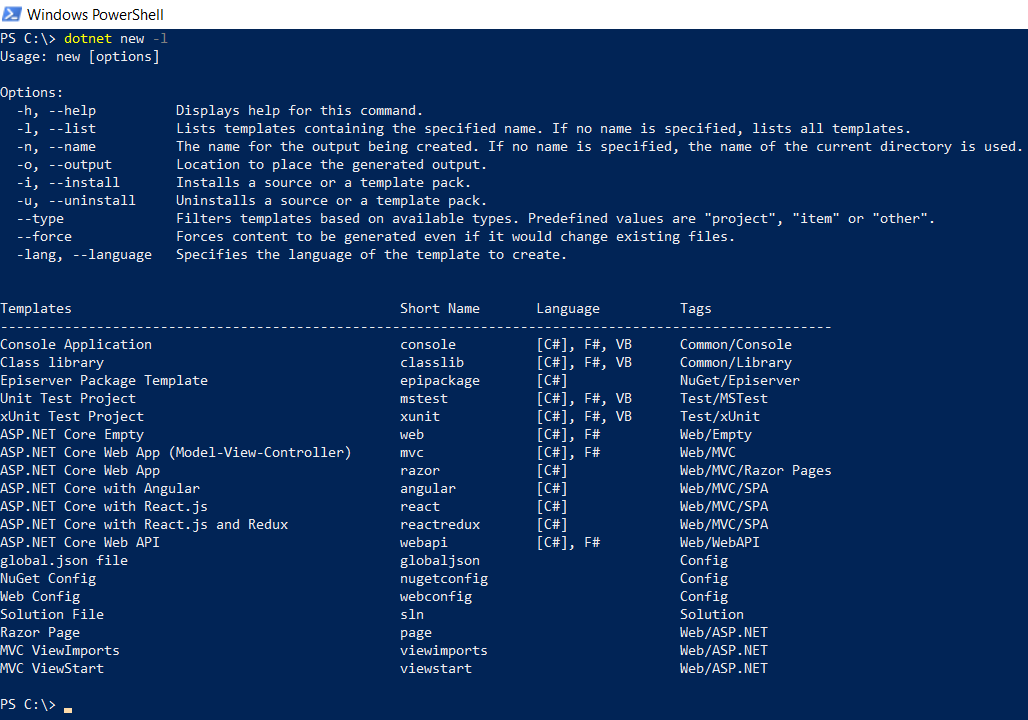Click 'ASP.NET Core Web App (Model-View-Controller)'
1028x720 pixels.
click(x=176, y=452)
